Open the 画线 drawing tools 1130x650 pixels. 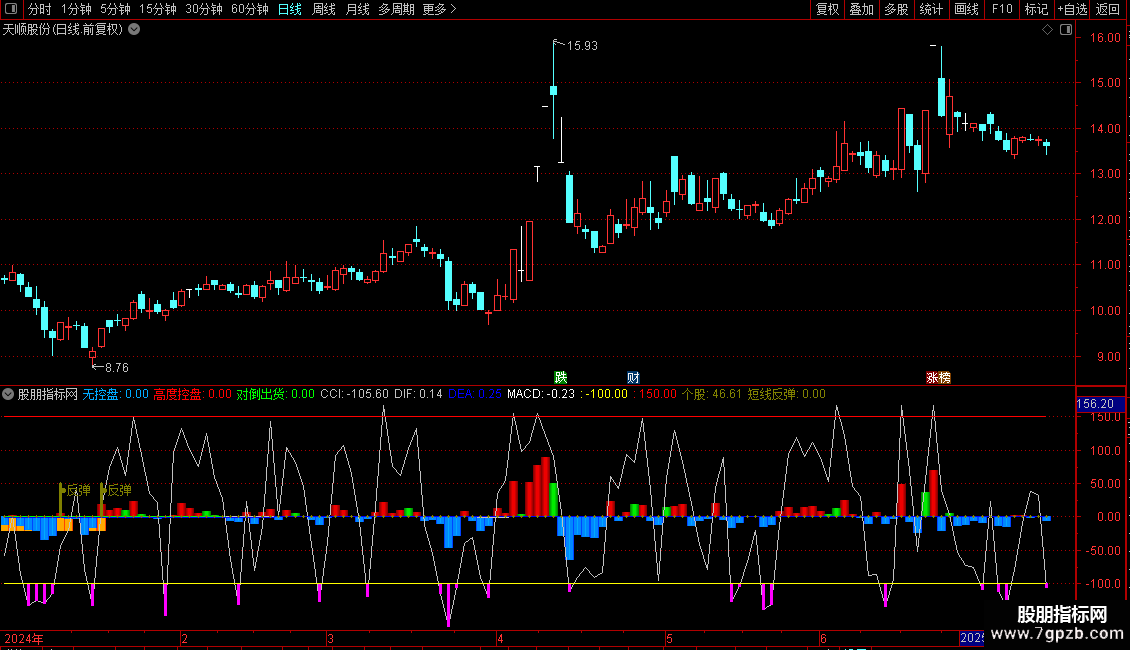coord(967,9)
